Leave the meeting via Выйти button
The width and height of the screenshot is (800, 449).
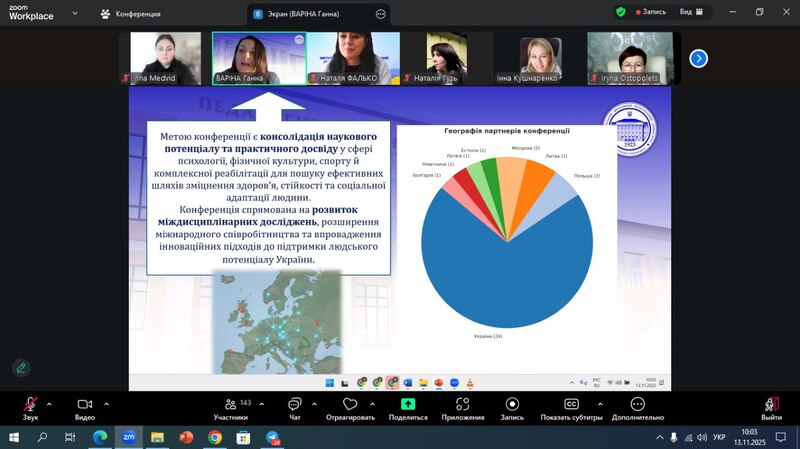point(771,406)
